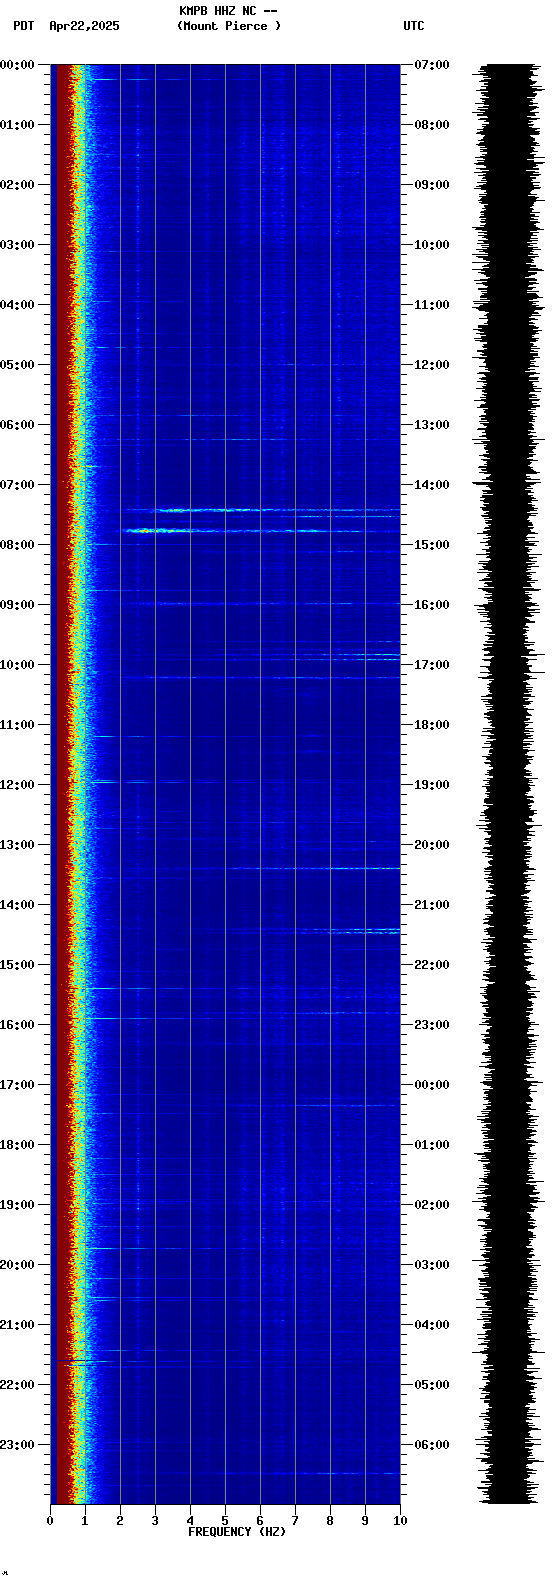Click the UTC timezone label

414,26
